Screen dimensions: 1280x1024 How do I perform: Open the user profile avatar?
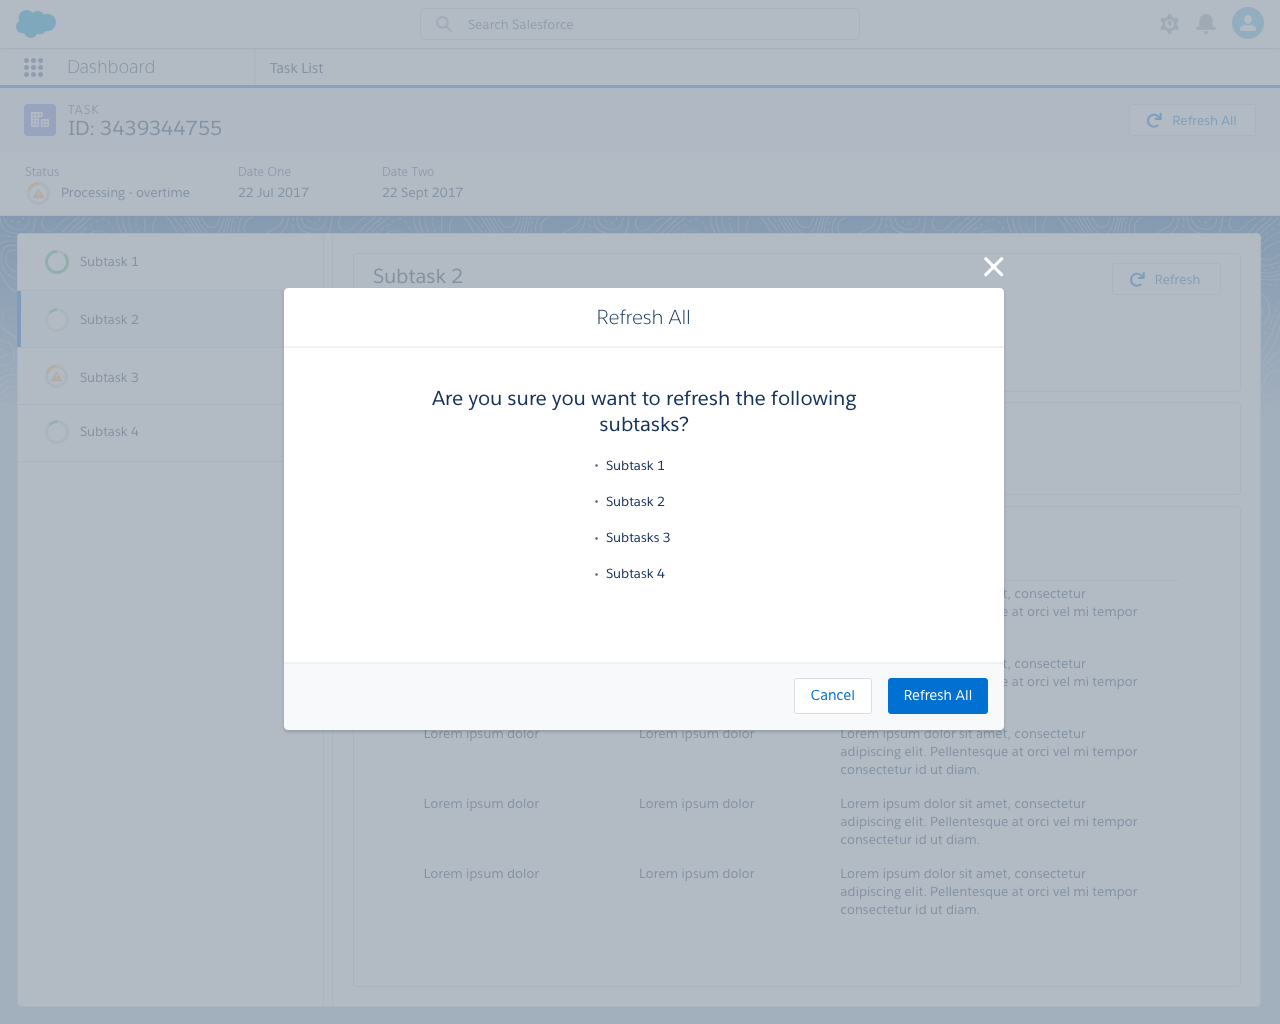coord(1247,23)
